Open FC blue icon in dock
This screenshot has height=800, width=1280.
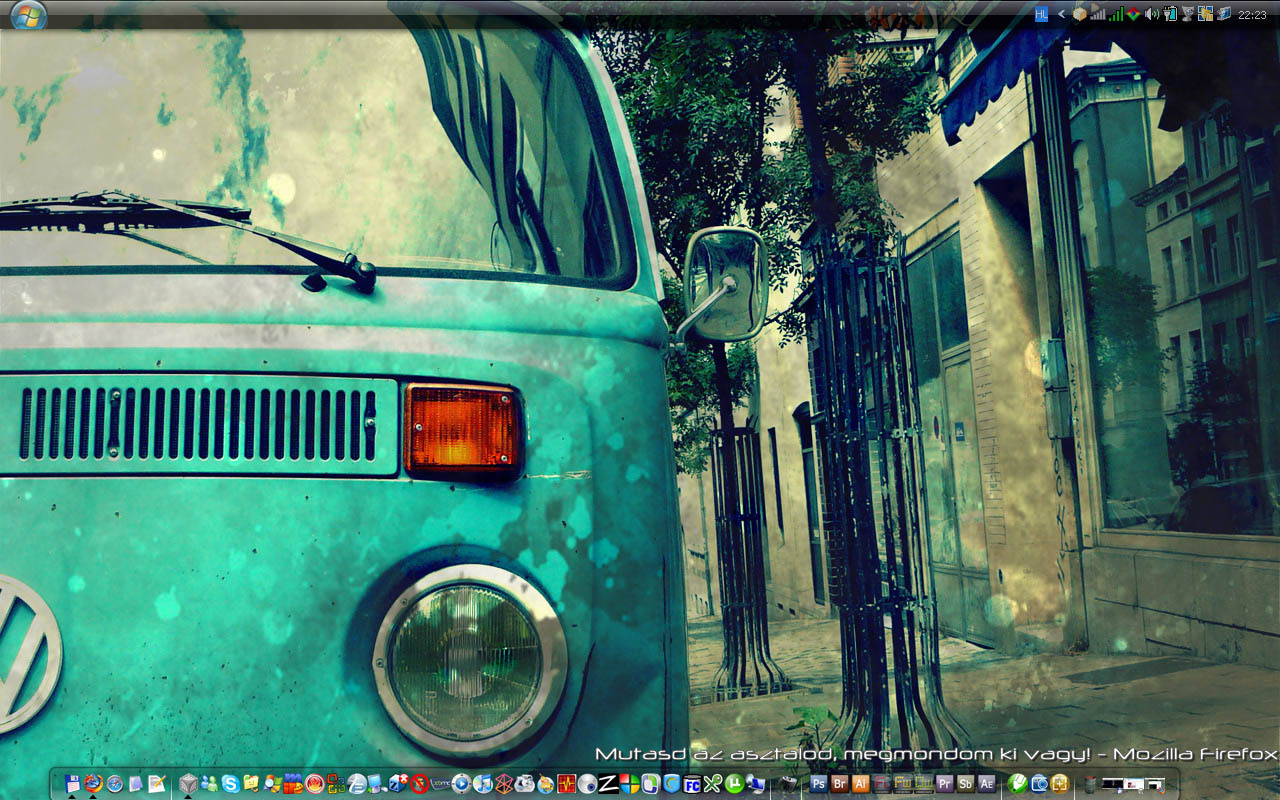point(692,783)
